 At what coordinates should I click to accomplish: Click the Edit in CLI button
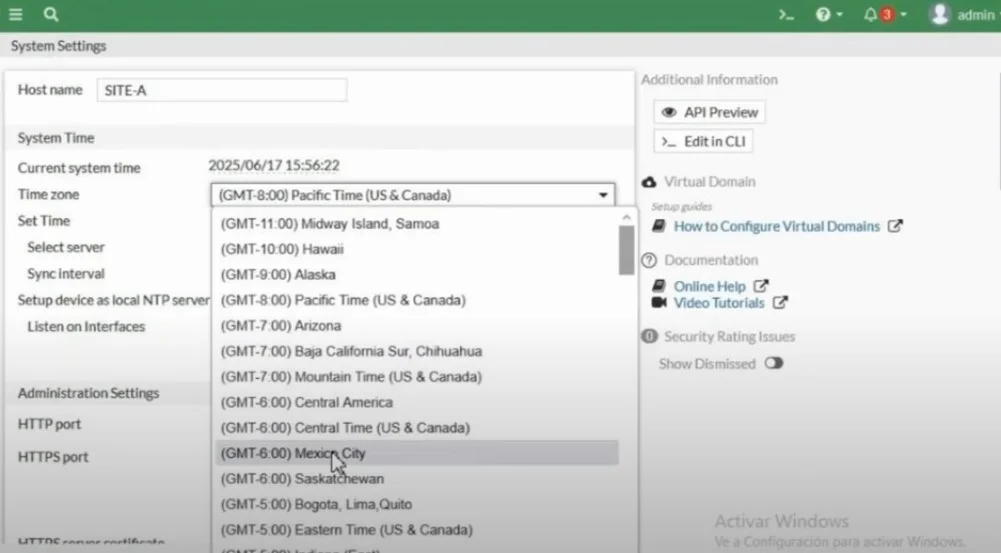tap(703, 141)
